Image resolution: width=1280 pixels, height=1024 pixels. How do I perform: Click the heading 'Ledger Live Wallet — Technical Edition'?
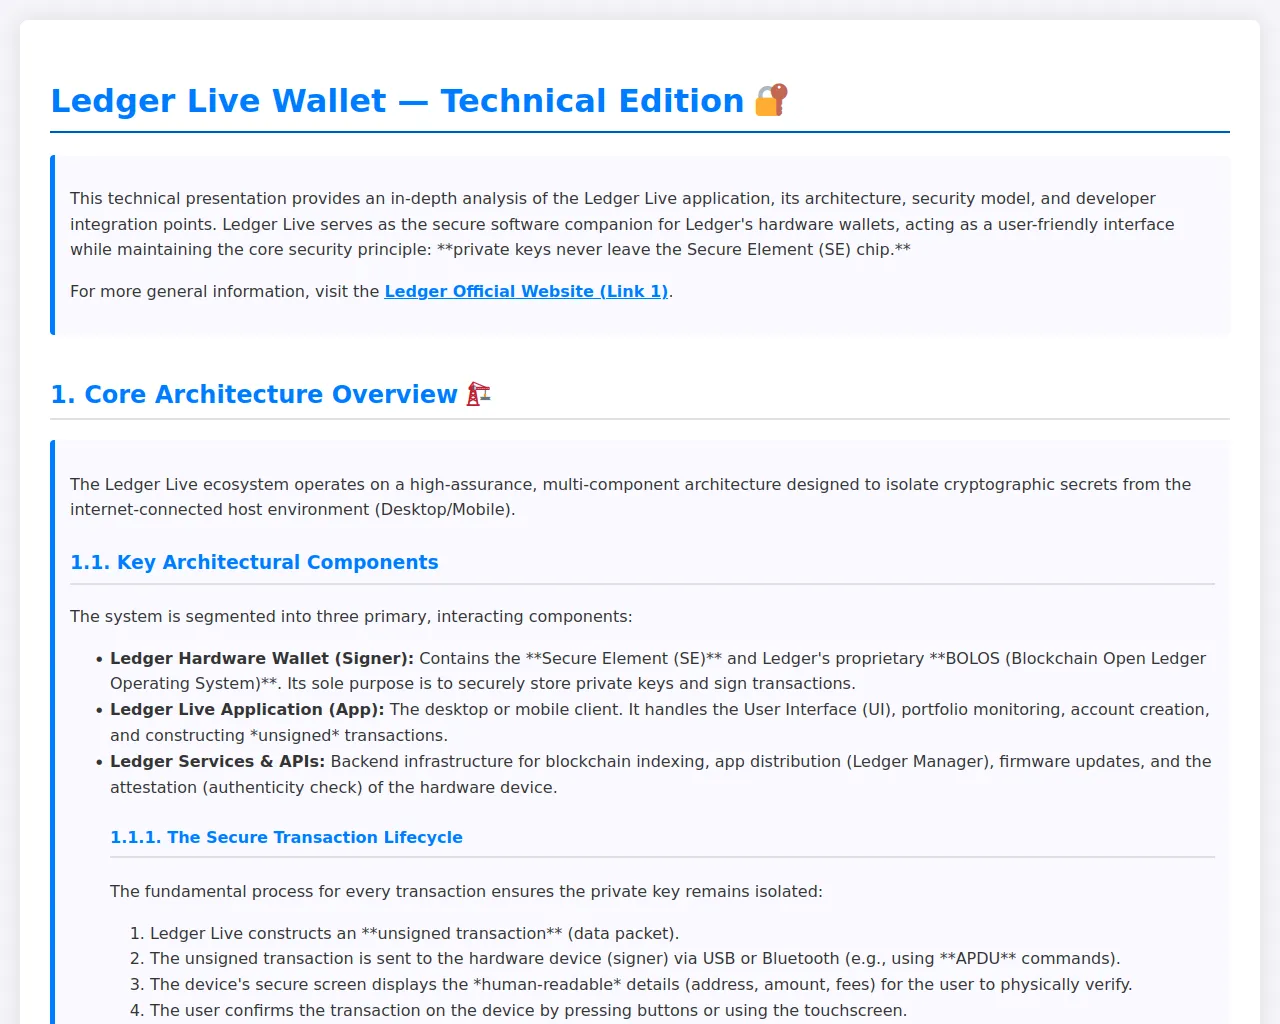pyautogui.click(x=397, y=100)
